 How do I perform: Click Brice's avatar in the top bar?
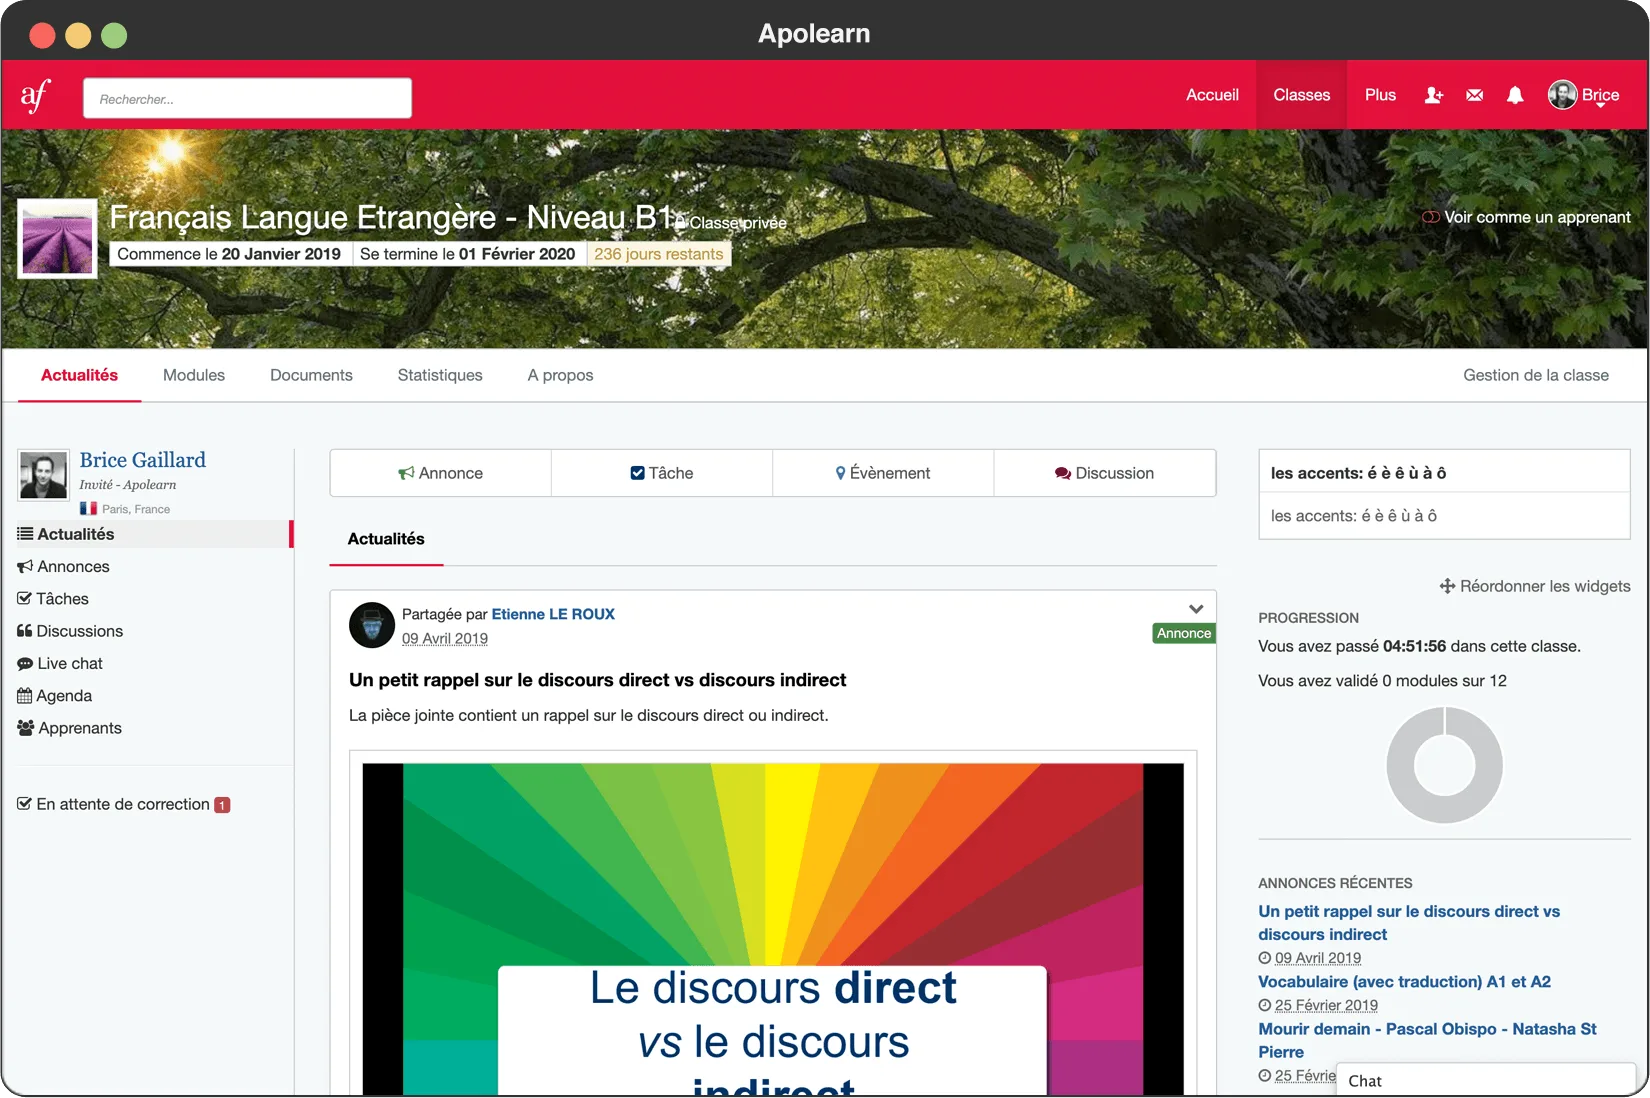click(x=1562, y=95)
